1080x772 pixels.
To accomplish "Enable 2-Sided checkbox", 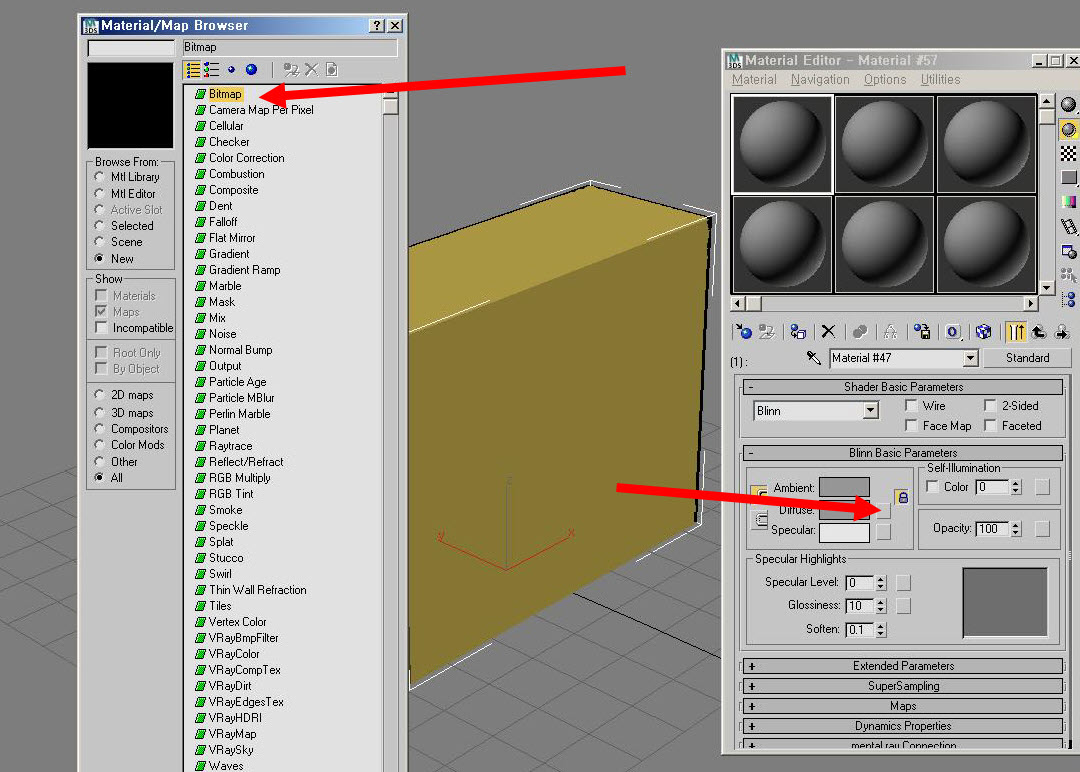I will pyautogui.click(x=990, y=405).
